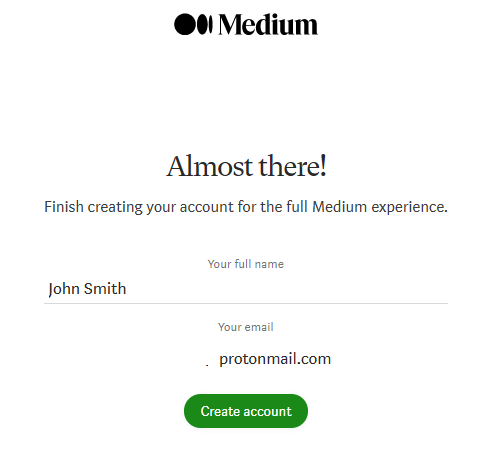Screen dimensions: 495x454
Task: Click the Medium wordmark text
Action: point(268,25)
